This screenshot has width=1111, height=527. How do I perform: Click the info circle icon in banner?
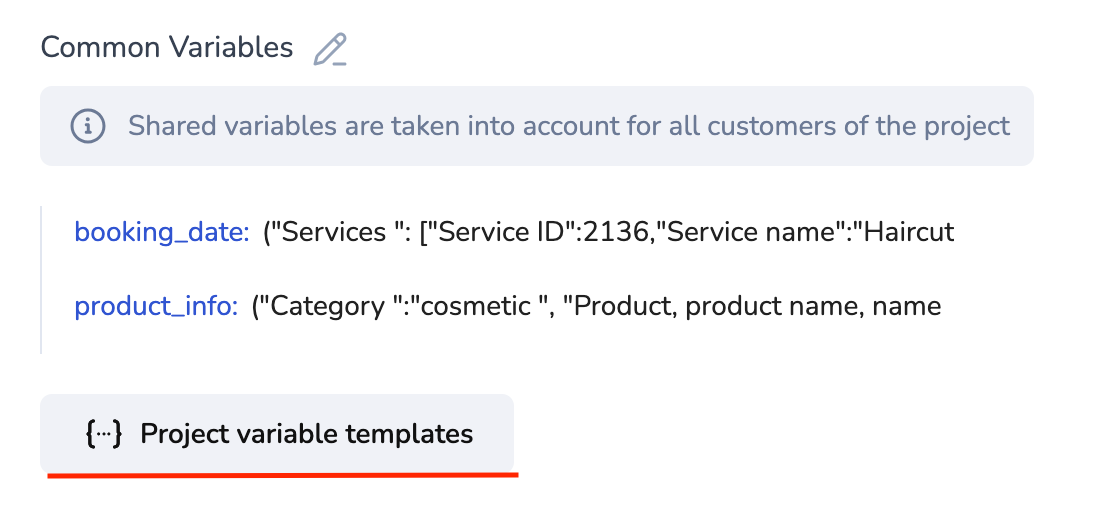click(x=88, y=126)
